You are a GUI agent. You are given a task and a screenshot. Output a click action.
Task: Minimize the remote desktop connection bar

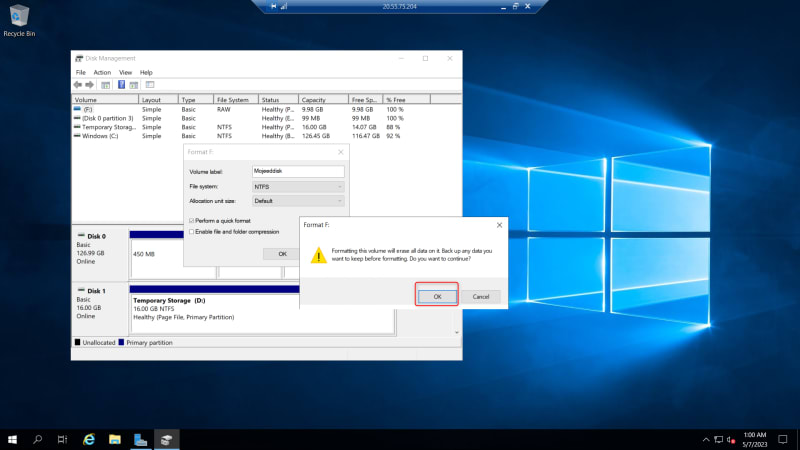(x=503, y=6)
